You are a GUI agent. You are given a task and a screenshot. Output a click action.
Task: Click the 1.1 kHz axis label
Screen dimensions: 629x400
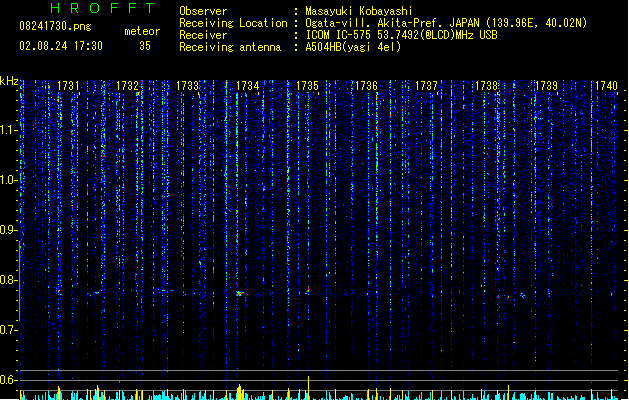point(8,130)
